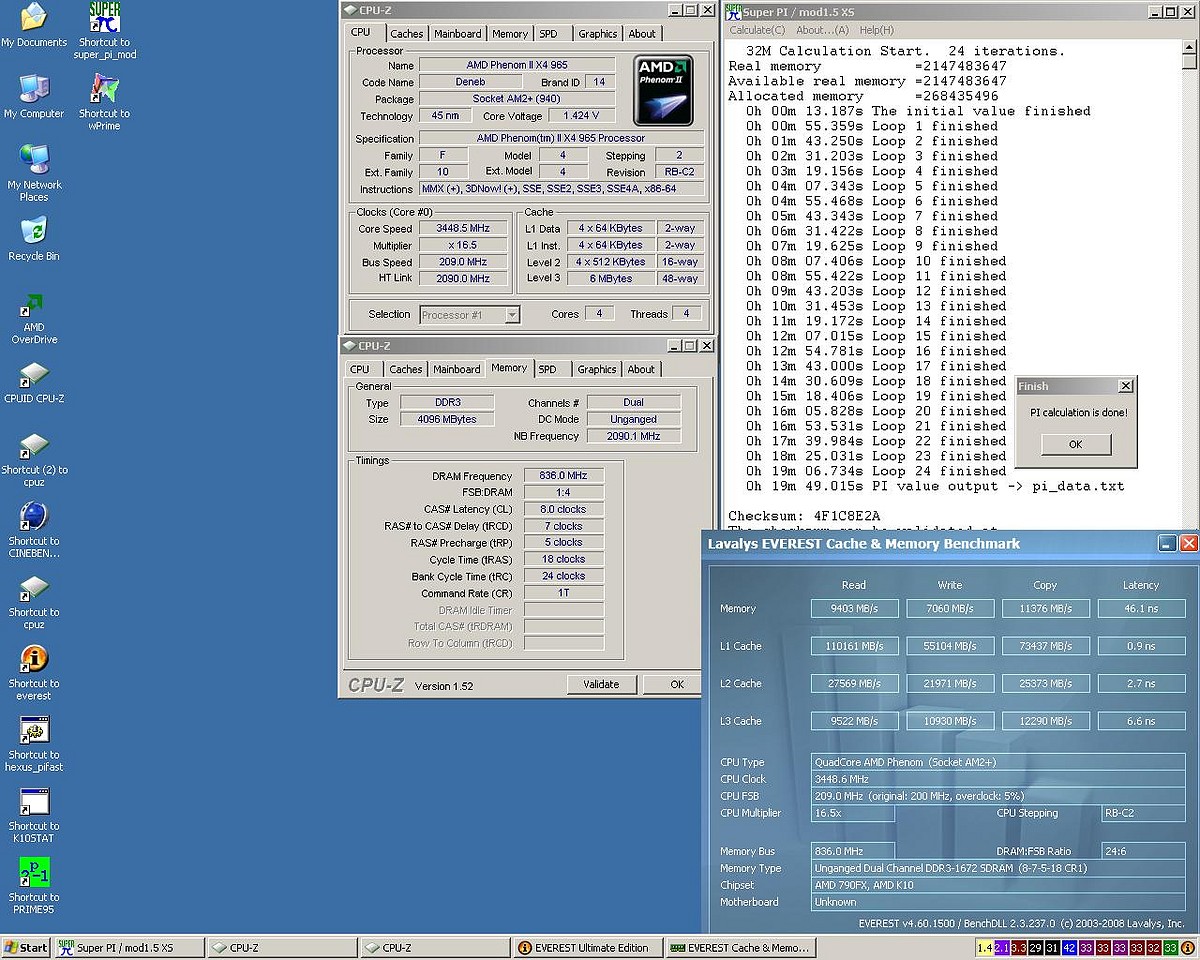Image resolution: width=1200 pixels, height=960 pixels.
Task: Click the Validate button in CPU-Z
Action: pyautogui.click(x=601, y=684)
